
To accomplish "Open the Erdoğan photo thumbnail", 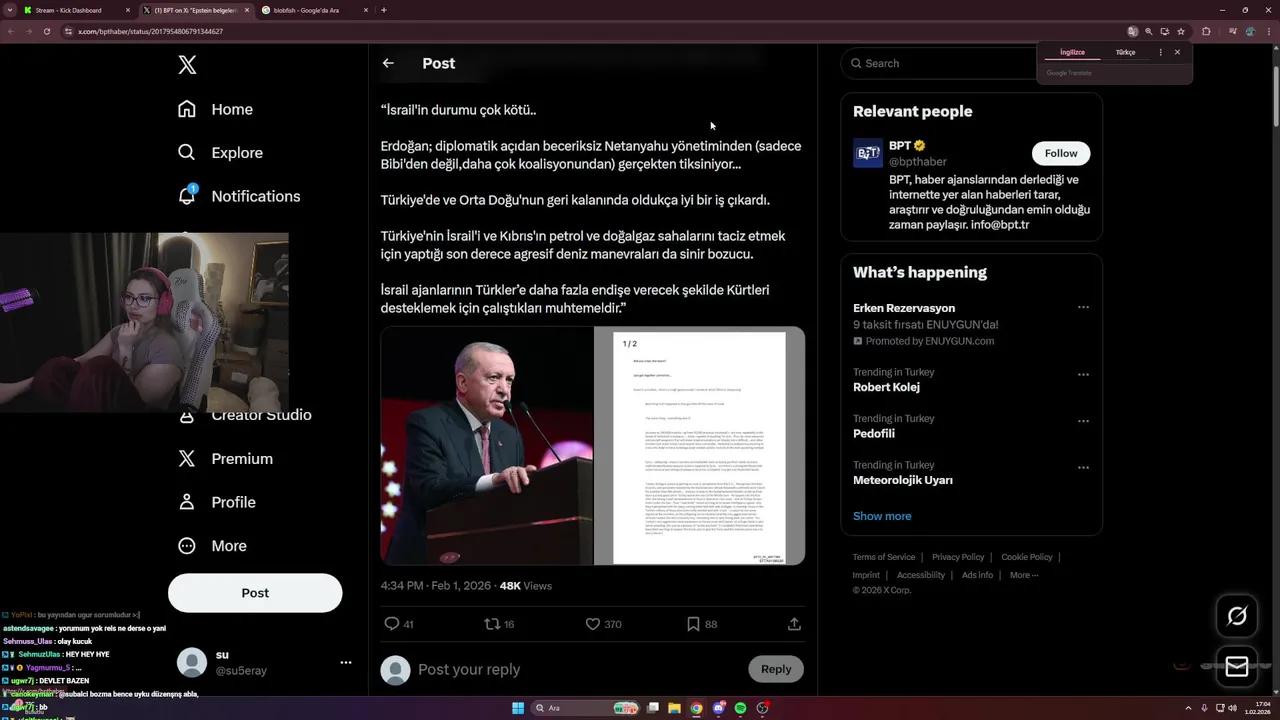I will 487,446.
